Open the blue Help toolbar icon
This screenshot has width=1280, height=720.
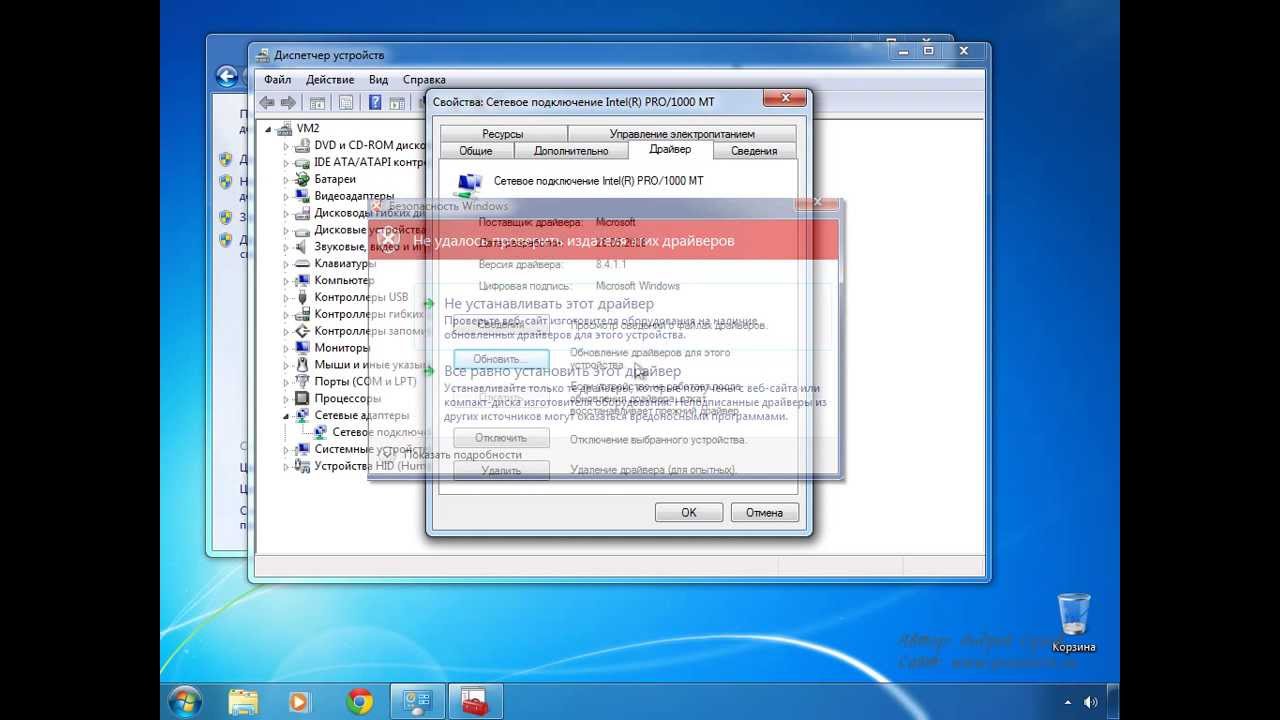click(x=375, y=102)
